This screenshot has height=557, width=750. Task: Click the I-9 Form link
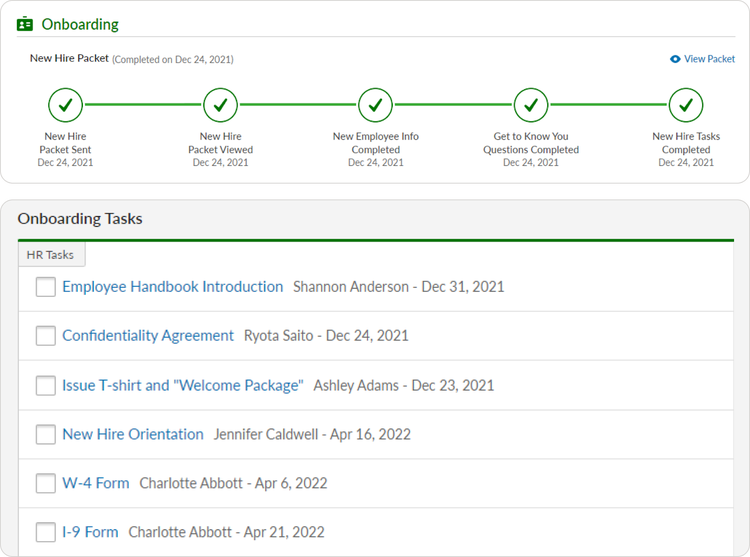click(90, 532)
